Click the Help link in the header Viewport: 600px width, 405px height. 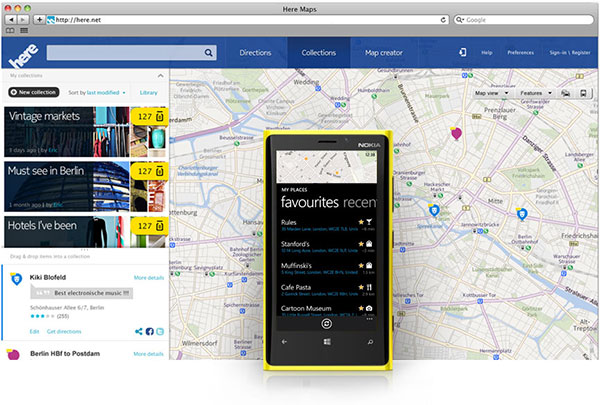pos(487,52)
